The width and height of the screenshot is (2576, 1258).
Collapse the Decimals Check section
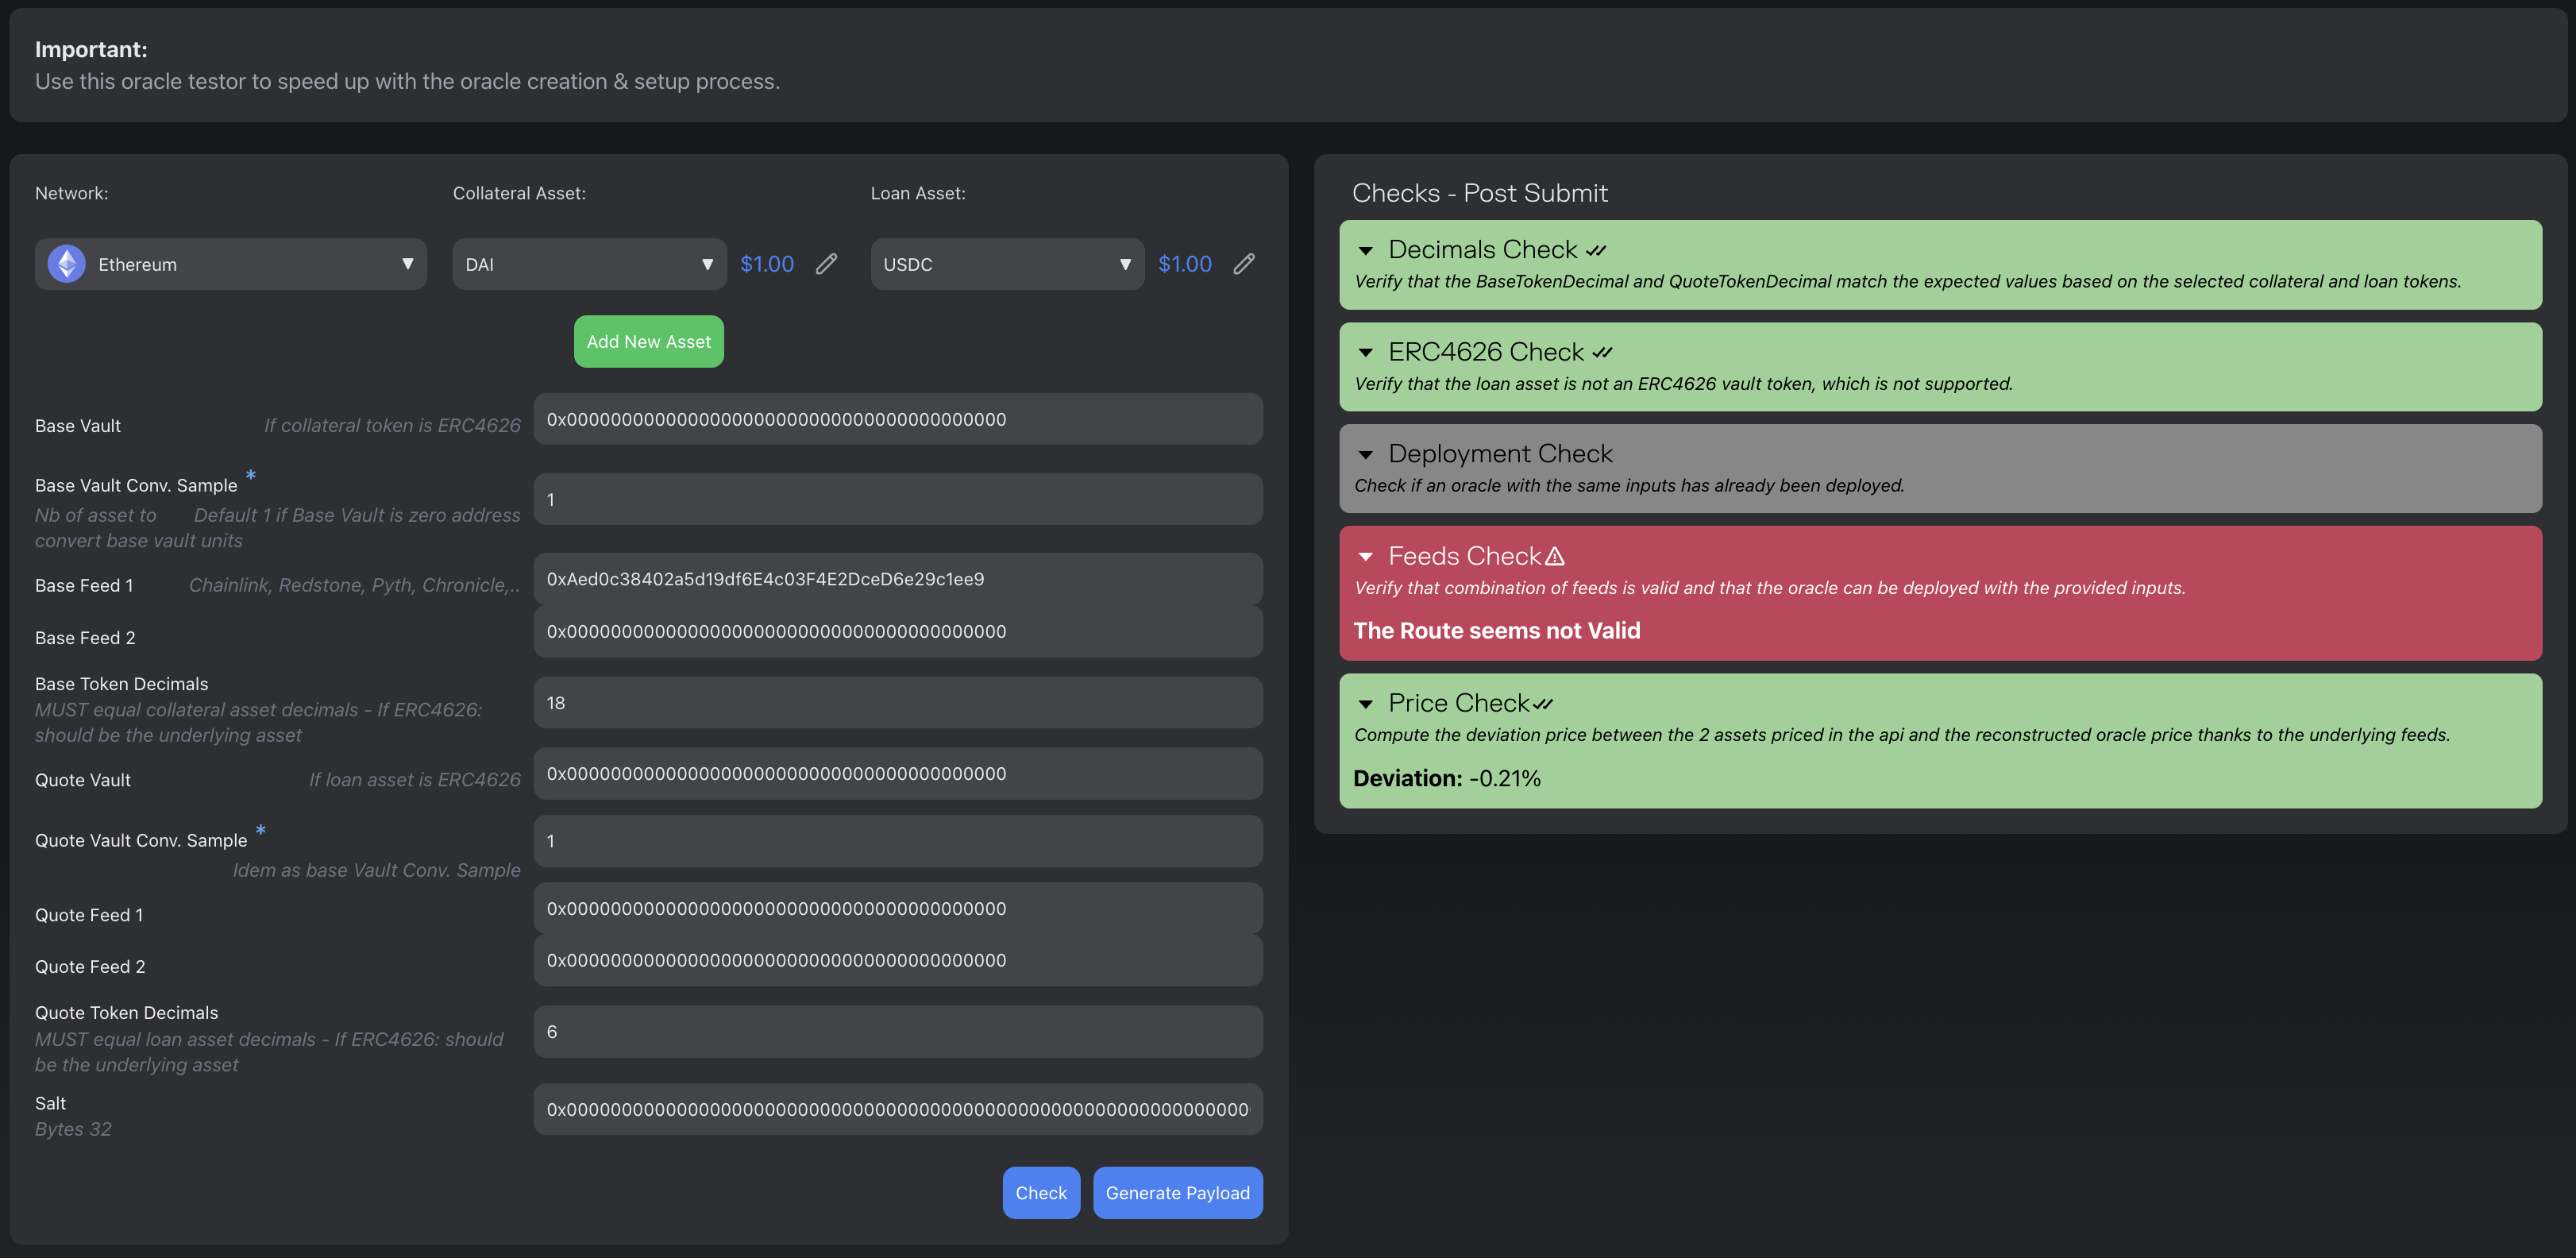[x=1366, y=250]
